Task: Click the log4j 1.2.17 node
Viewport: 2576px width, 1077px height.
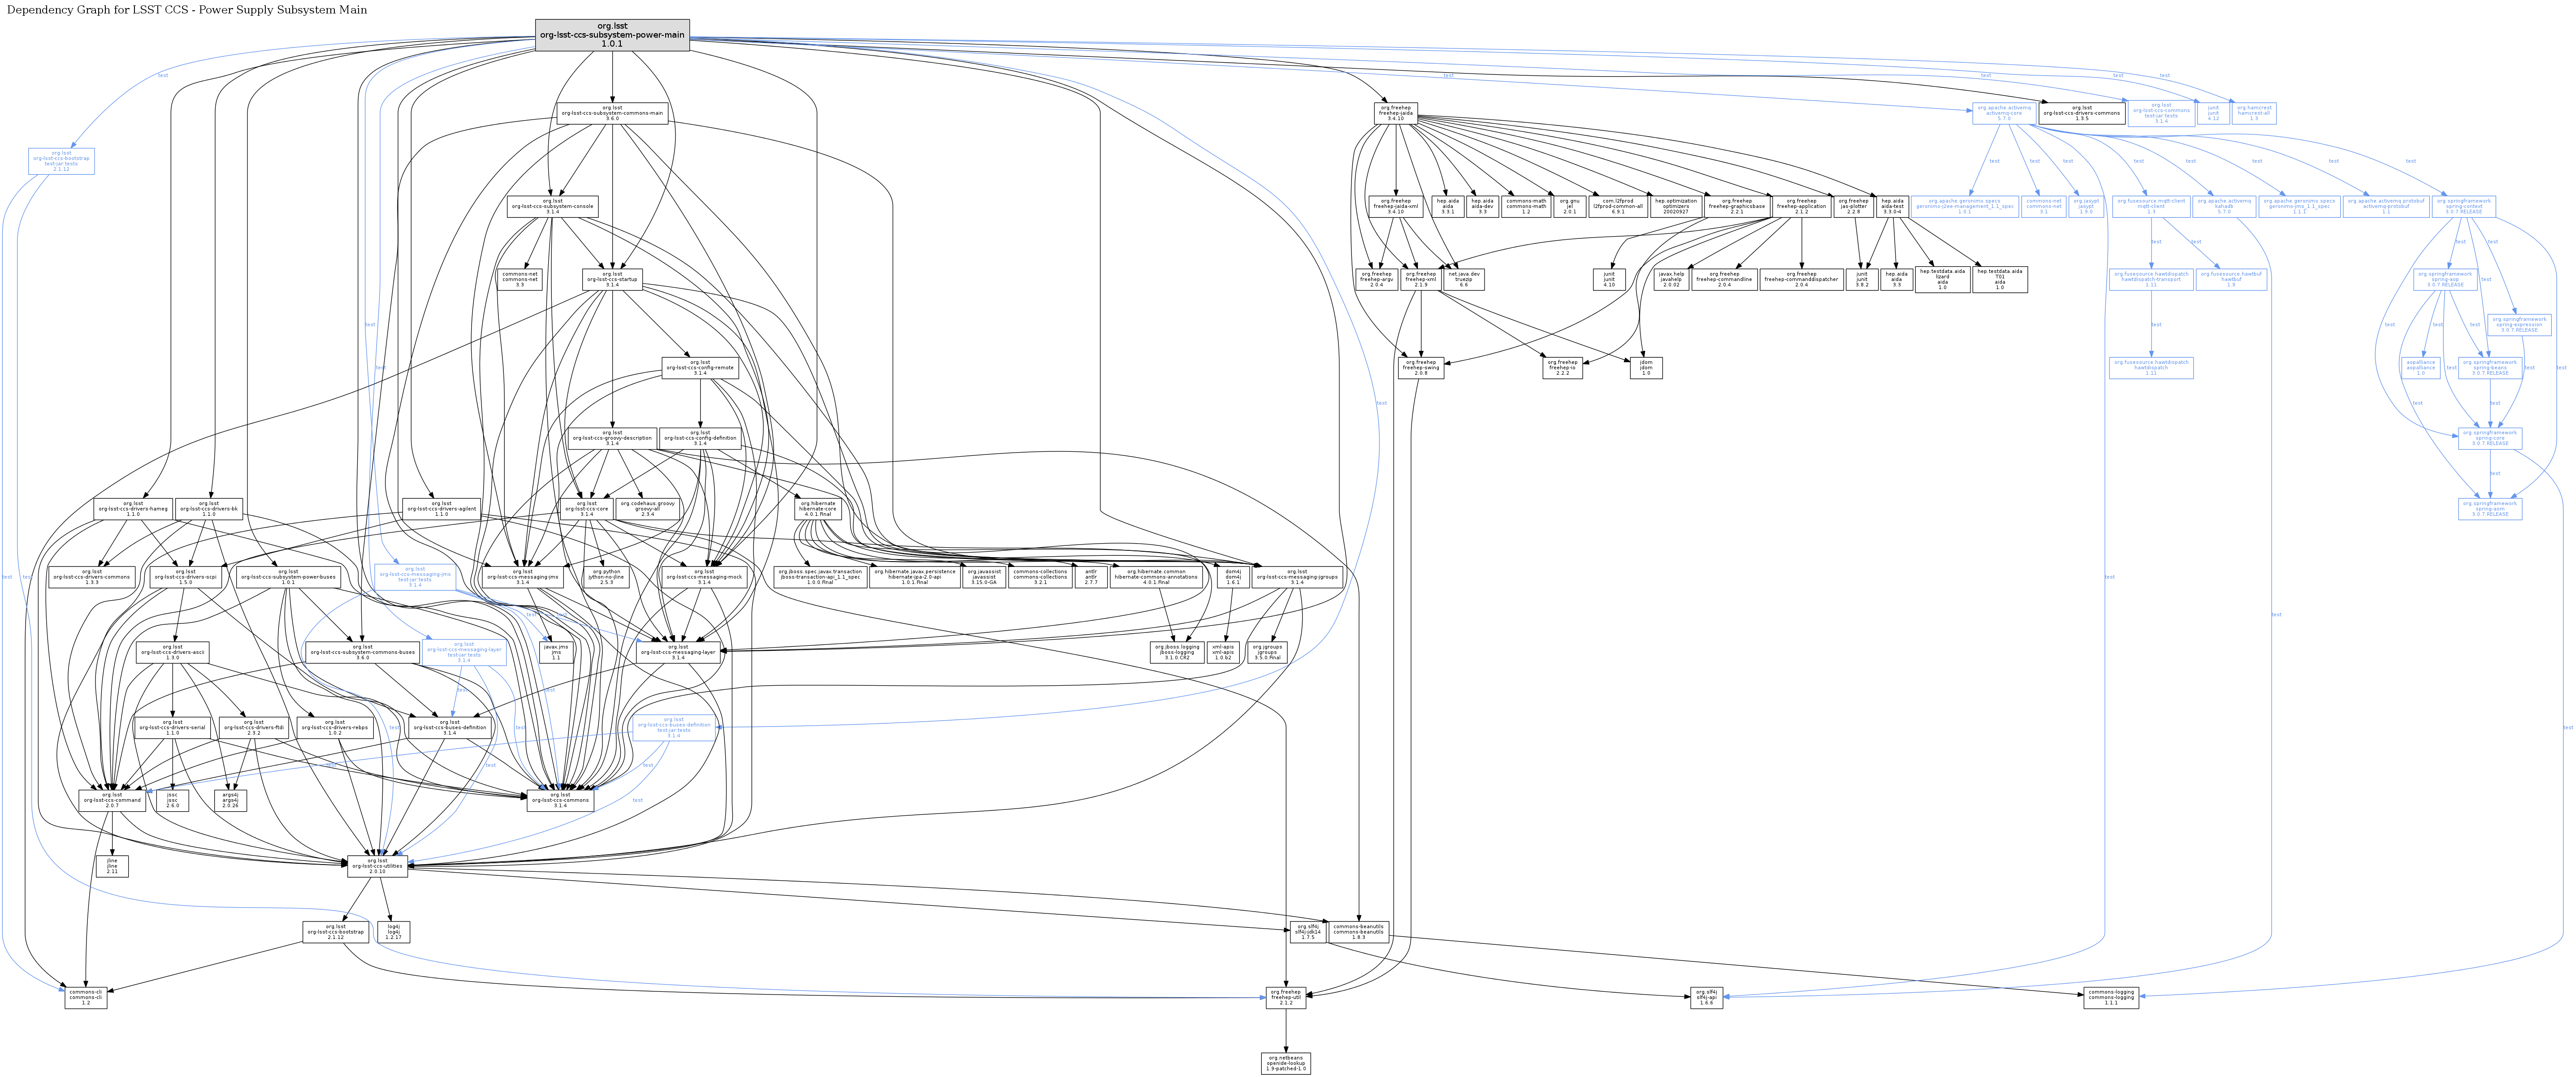Action: point(394,932)
